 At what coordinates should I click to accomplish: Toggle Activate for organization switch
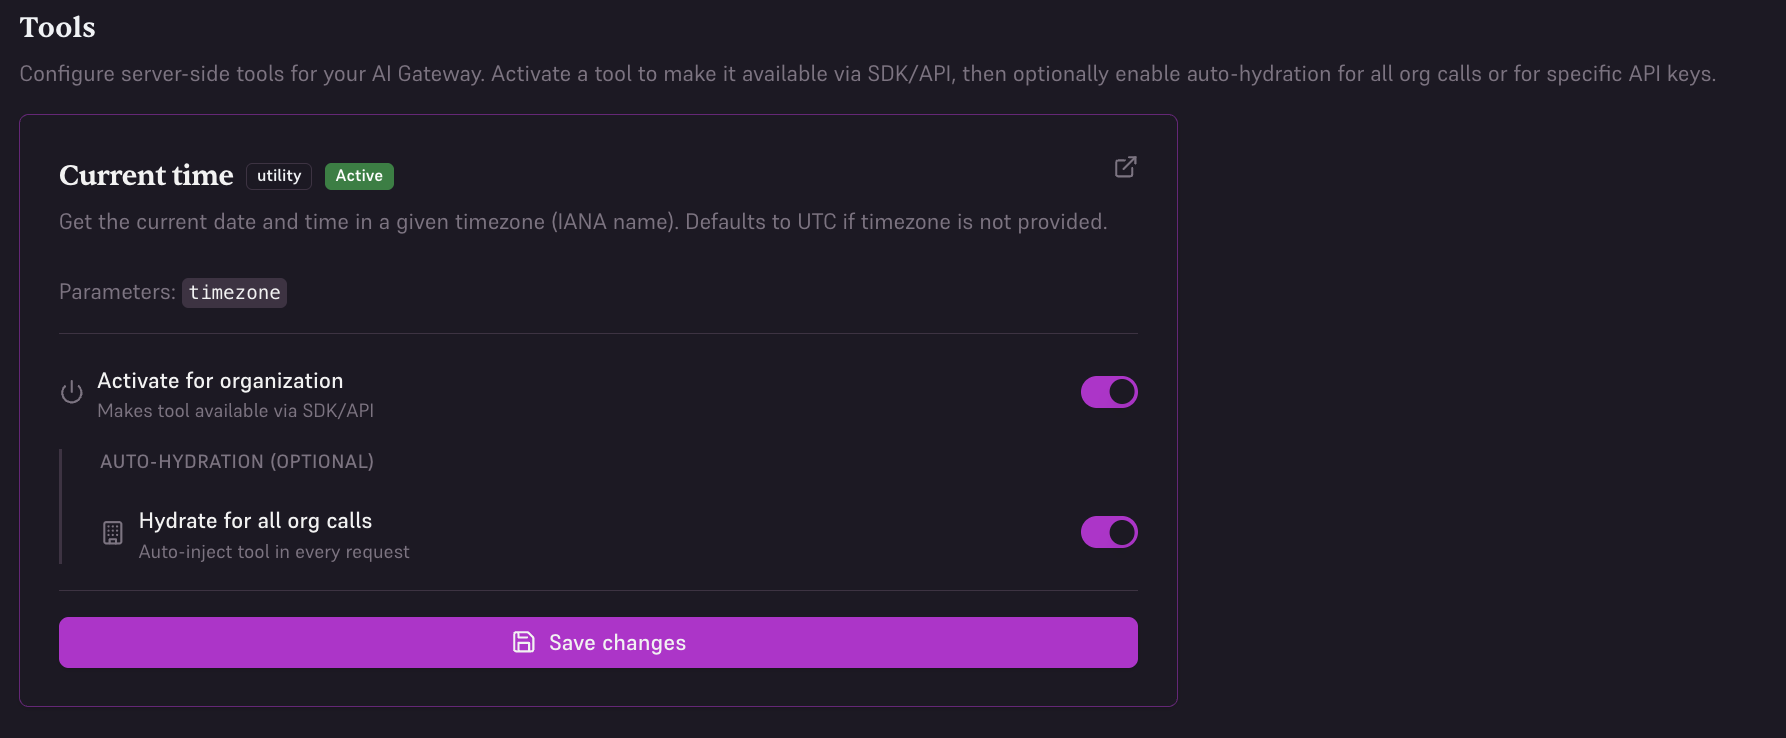[1109, 392]
